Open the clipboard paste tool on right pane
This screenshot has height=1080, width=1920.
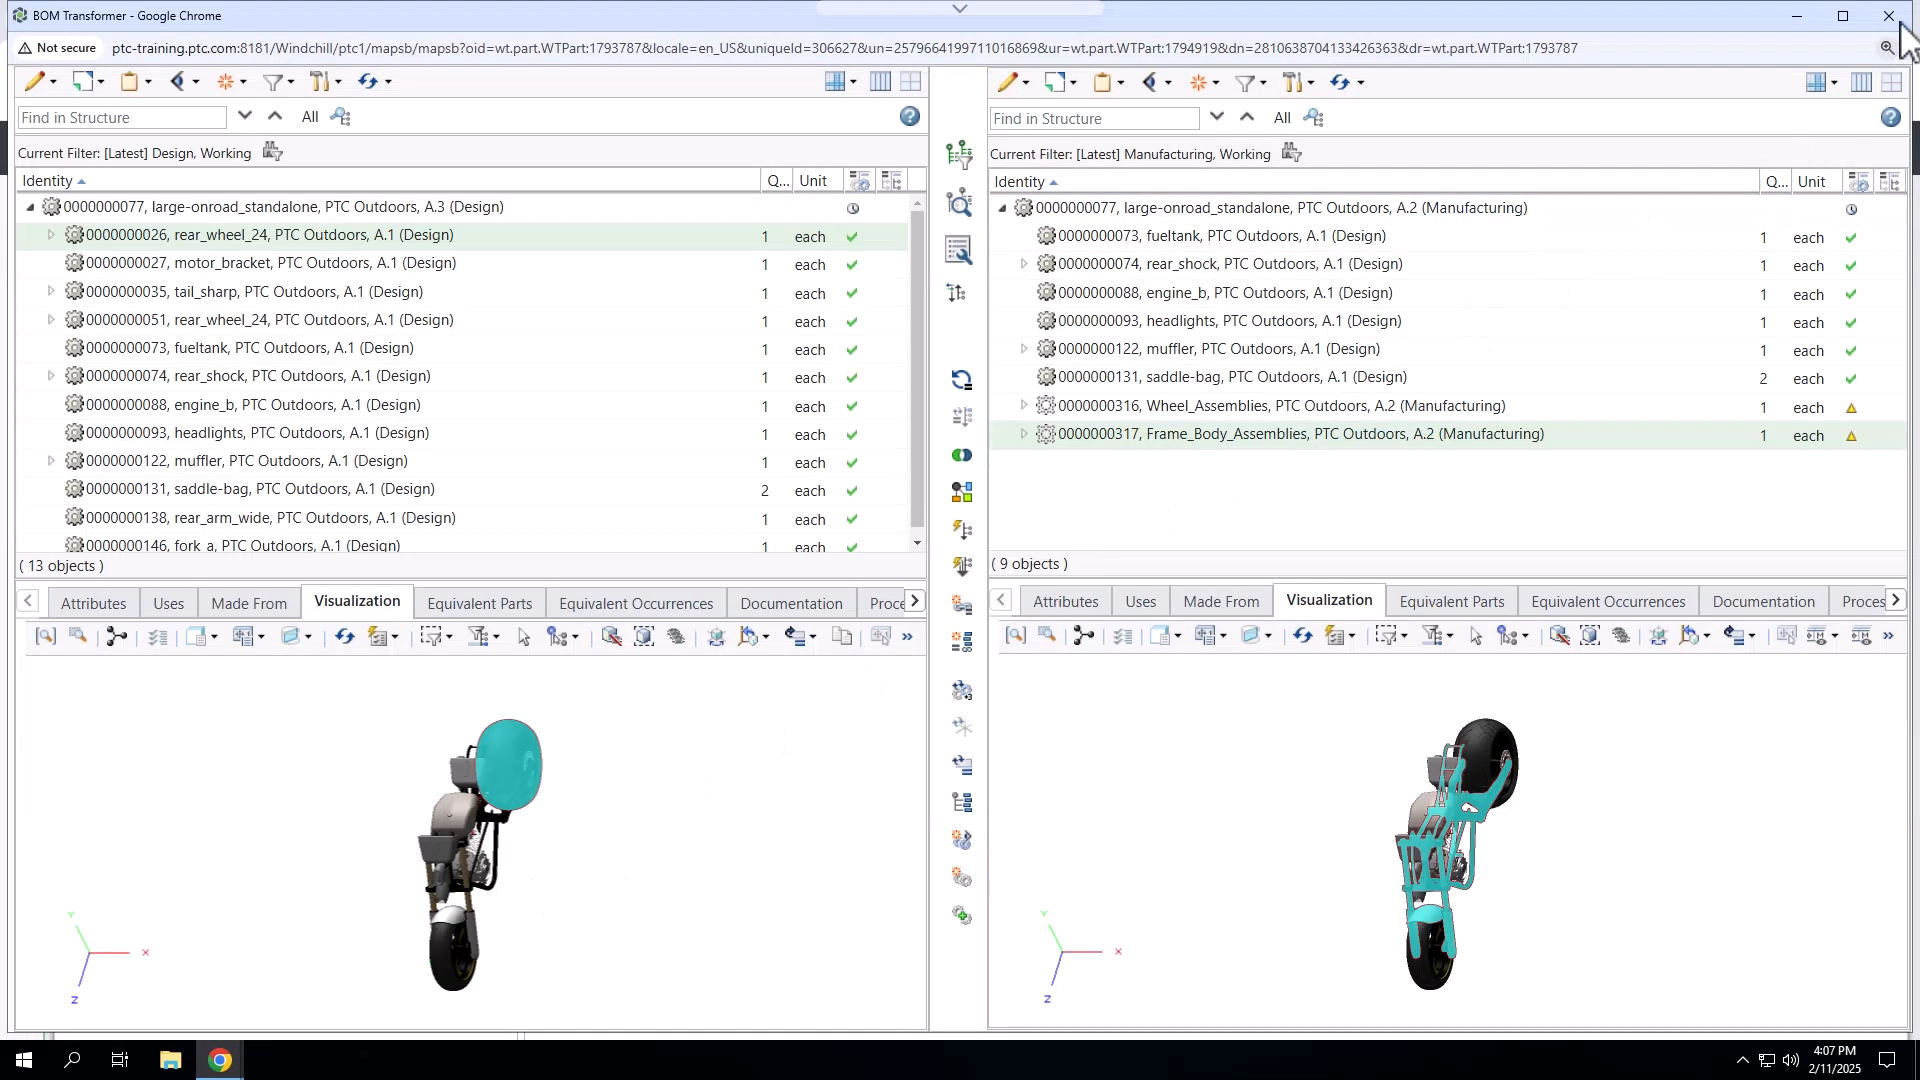1104,82
